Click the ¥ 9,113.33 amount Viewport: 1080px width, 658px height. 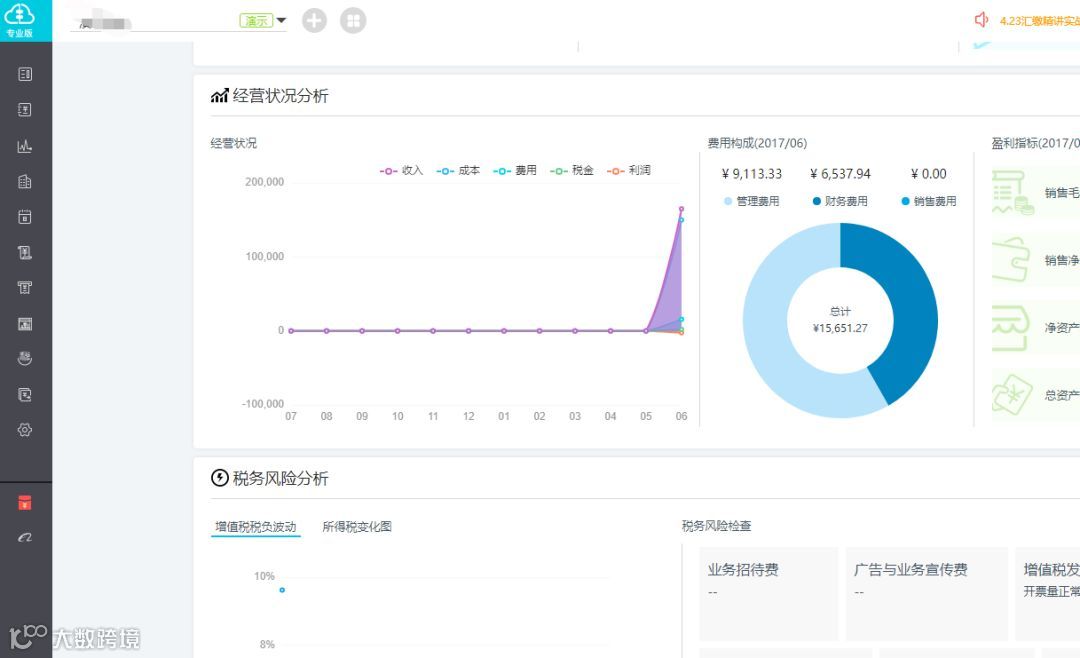[751, 174]
